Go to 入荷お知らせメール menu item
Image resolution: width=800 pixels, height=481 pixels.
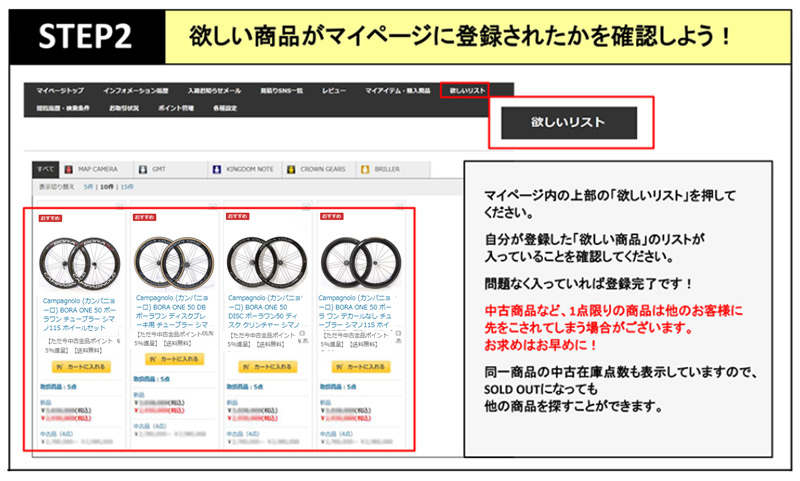(214, 90)
